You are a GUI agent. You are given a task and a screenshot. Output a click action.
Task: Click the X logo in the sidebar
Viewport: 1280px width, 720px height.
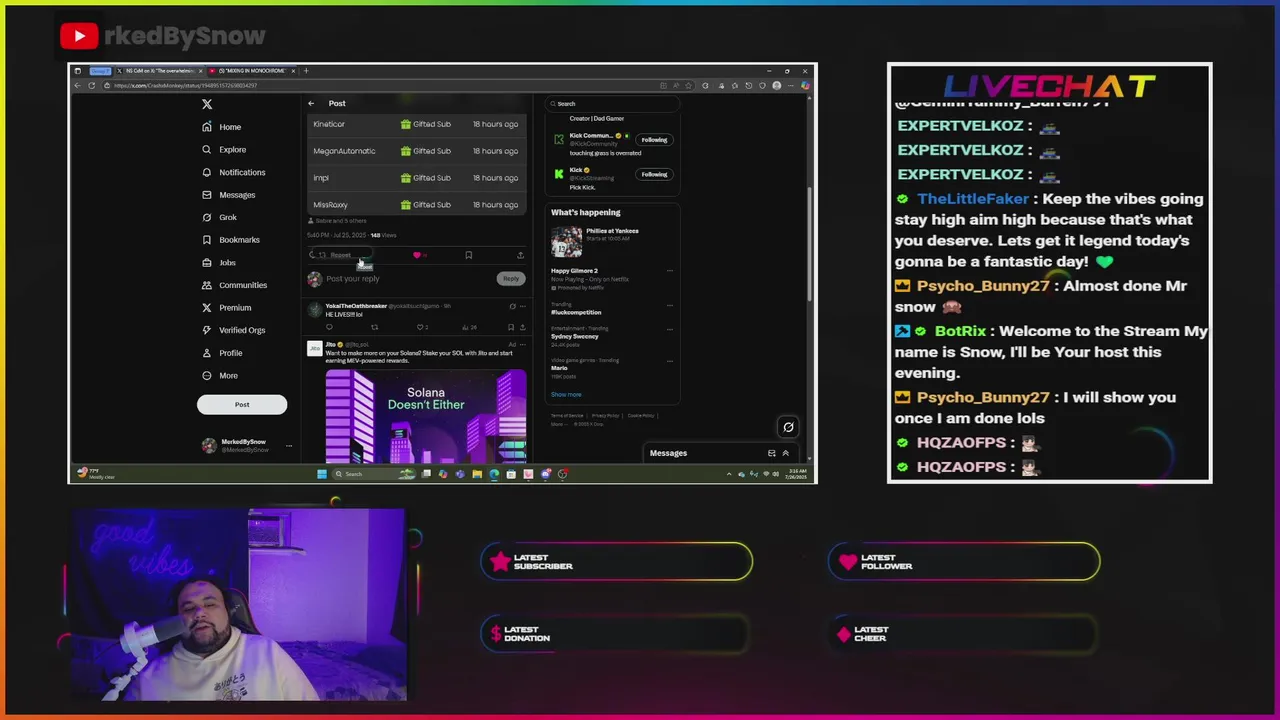pos(207,104)
